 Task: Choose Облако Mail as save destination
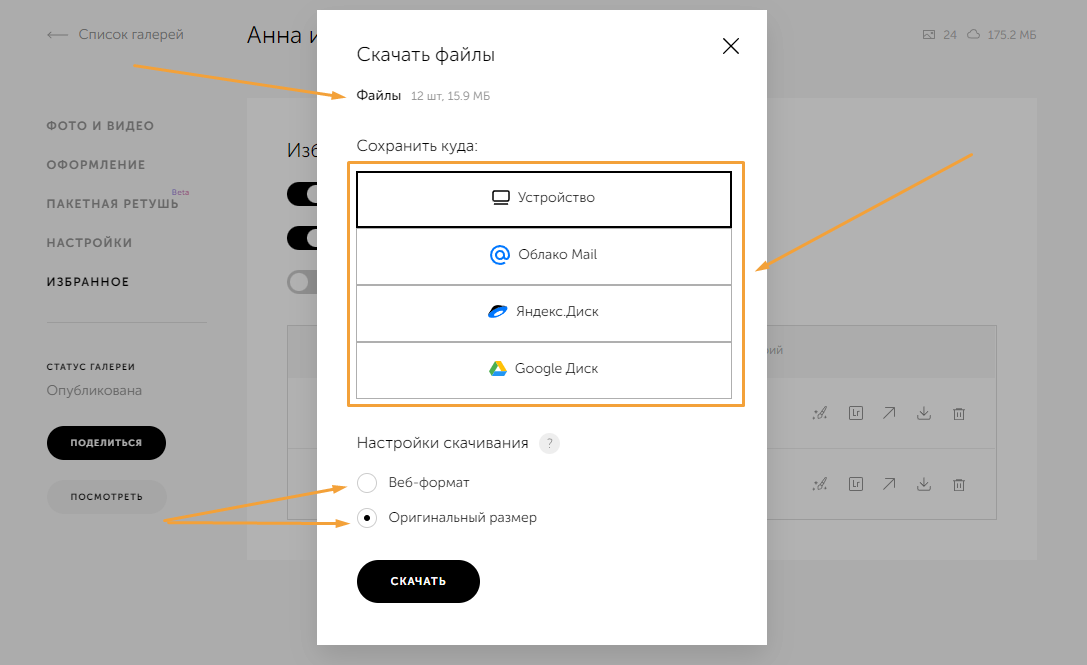click(x=544, y=255)
